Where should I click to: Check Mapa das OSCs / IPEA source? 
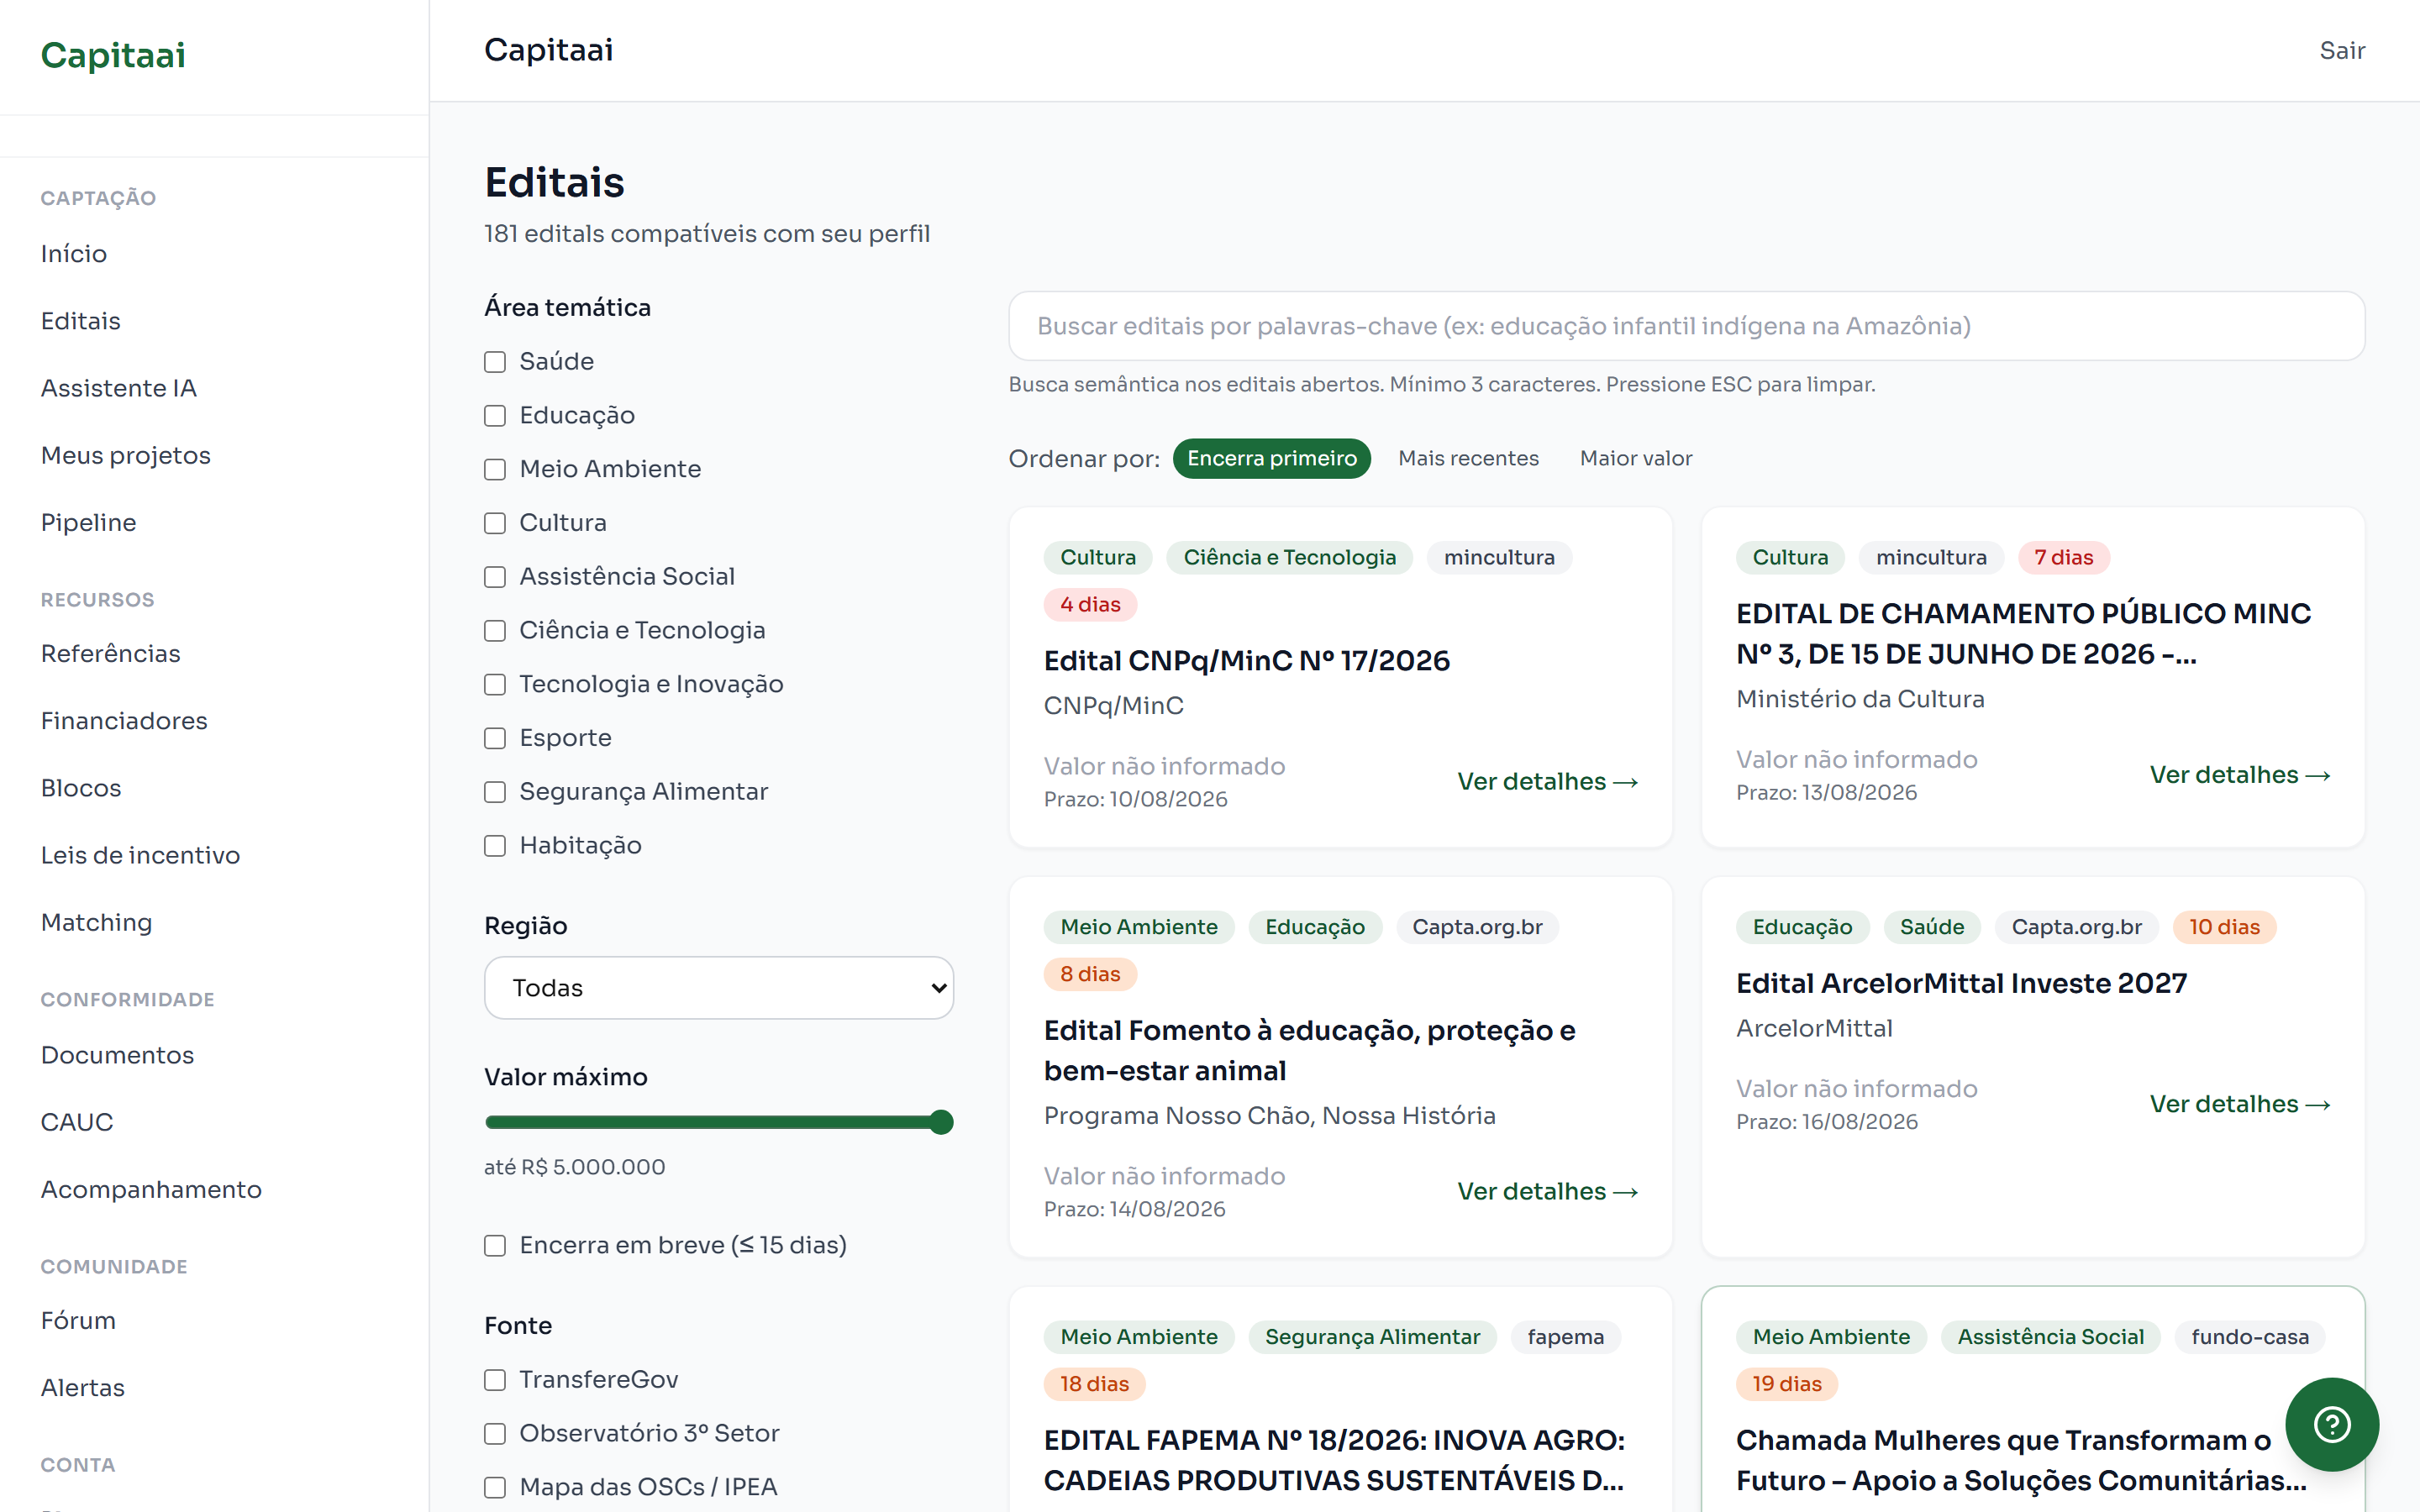pos(495,1488)
